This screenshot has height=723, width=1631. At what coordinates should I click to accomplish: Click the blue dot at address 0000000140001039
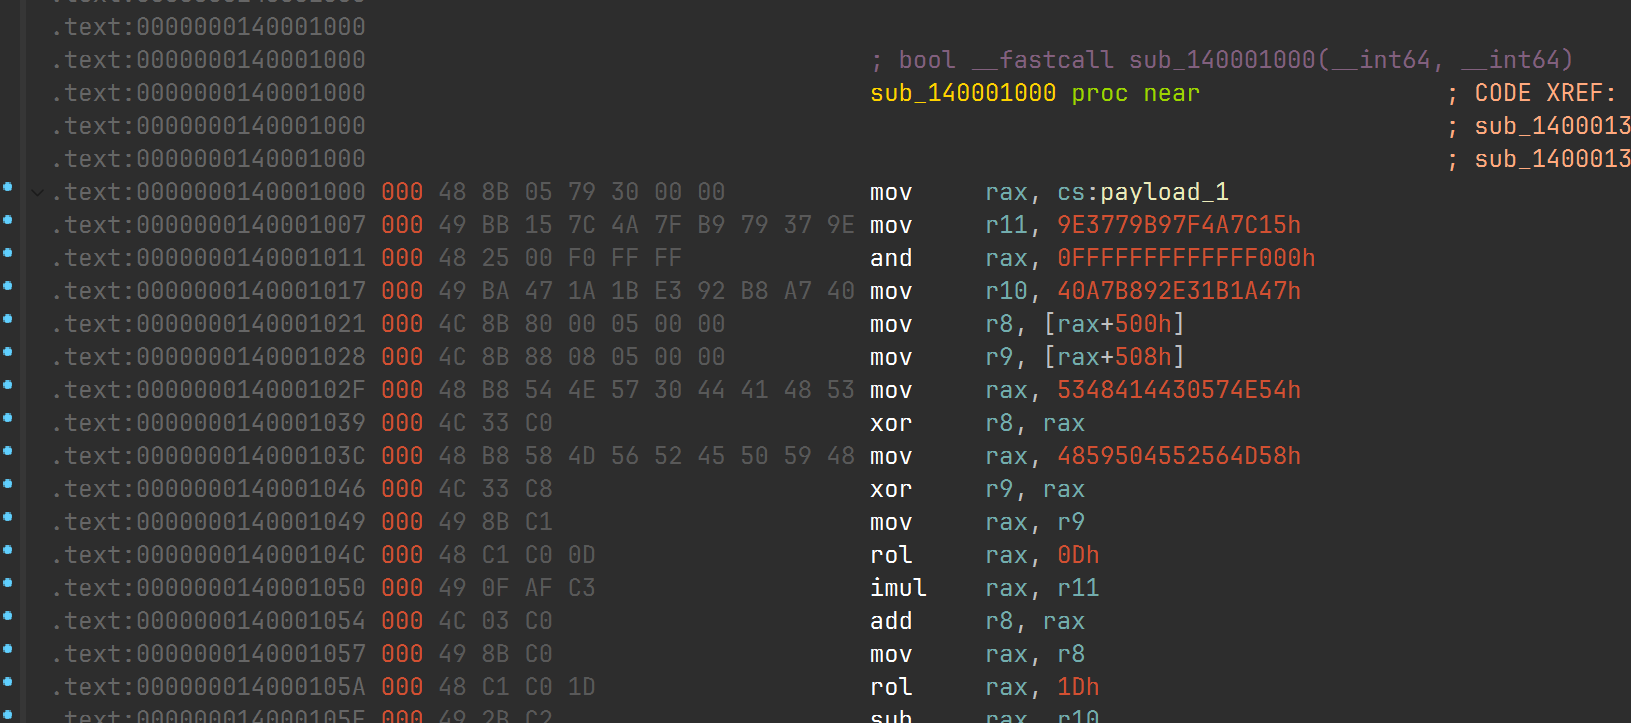[x=8, y=418]
